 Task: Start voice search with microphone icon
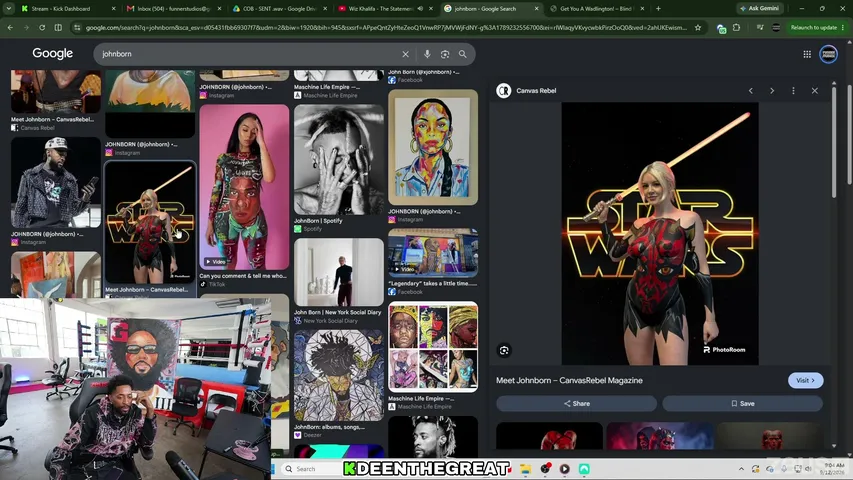[427, 54]
